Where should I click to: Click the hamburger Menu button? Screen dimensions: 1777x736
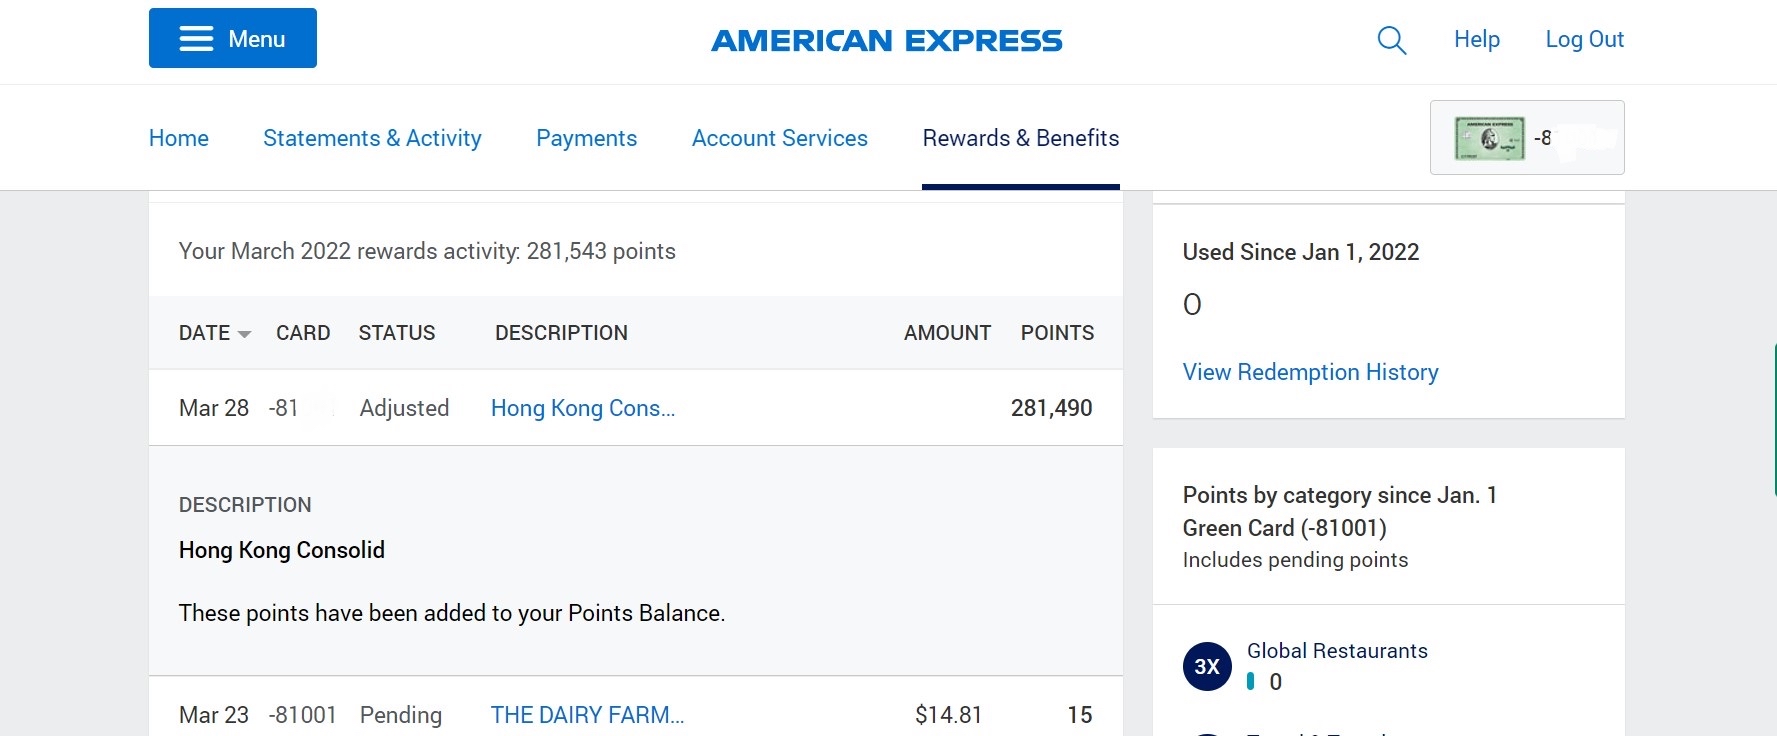tap(233, 38)
